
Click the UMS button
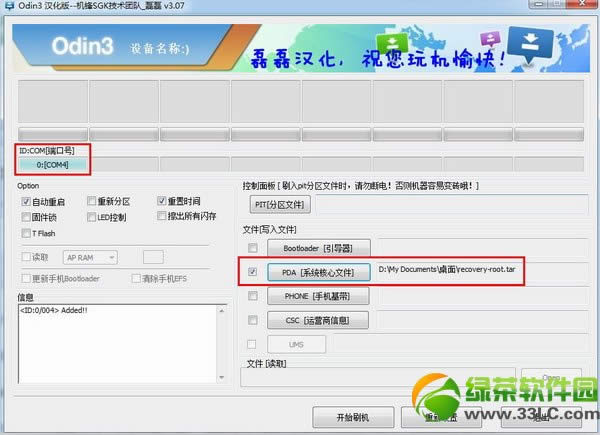tap(297, 344)
